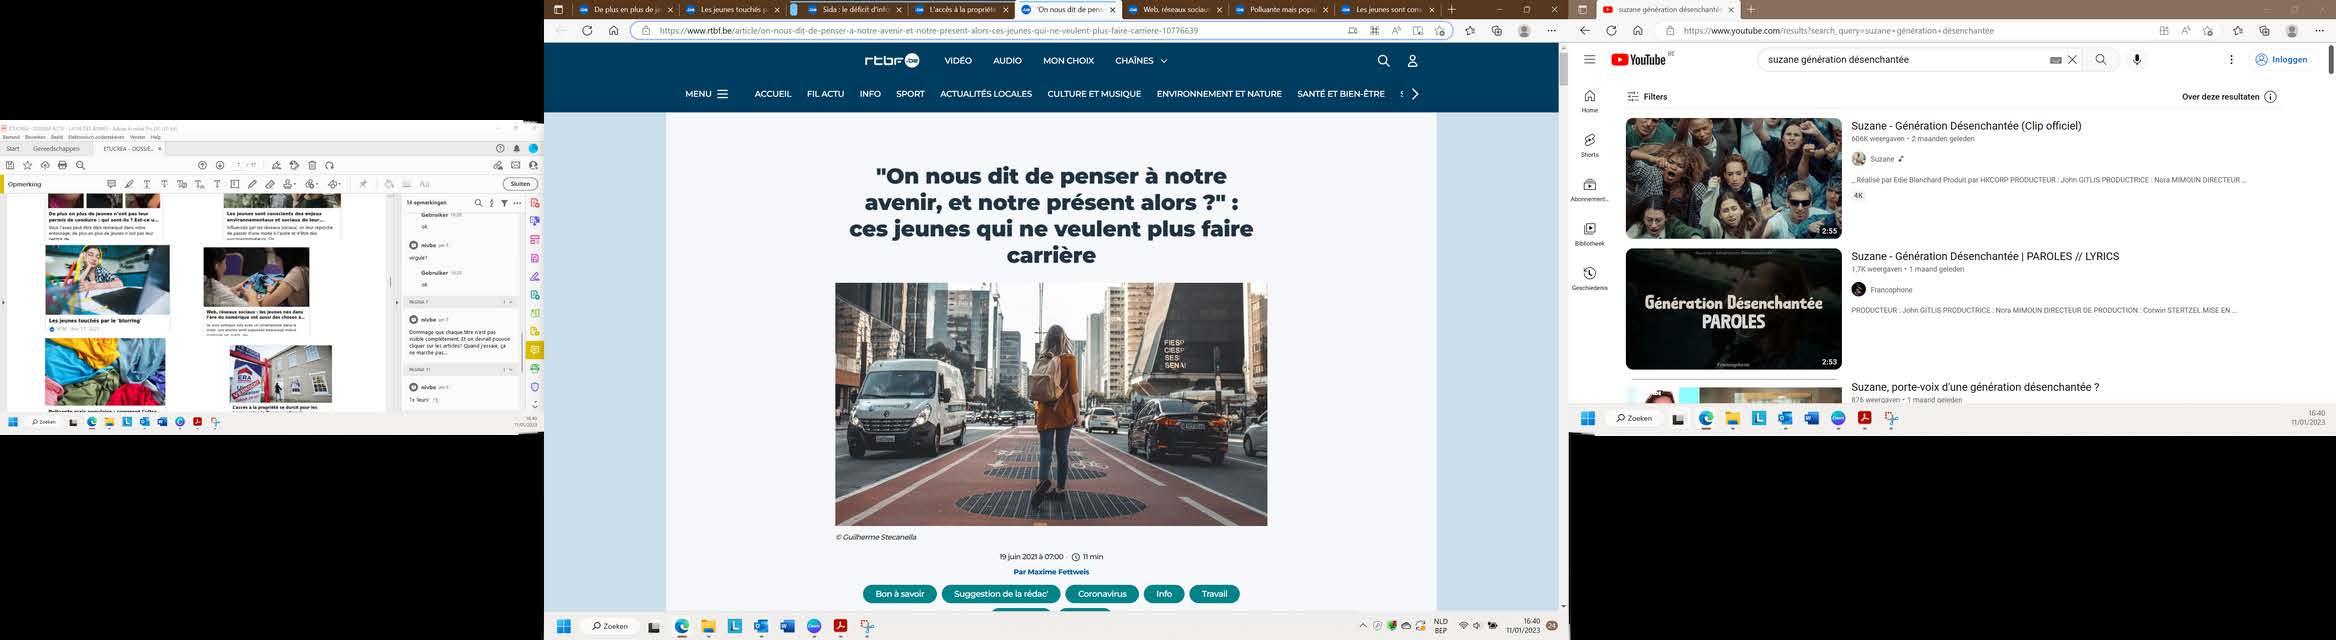
Task: Open the VIDÉO link in RTBF header
Action: point(958,61)
